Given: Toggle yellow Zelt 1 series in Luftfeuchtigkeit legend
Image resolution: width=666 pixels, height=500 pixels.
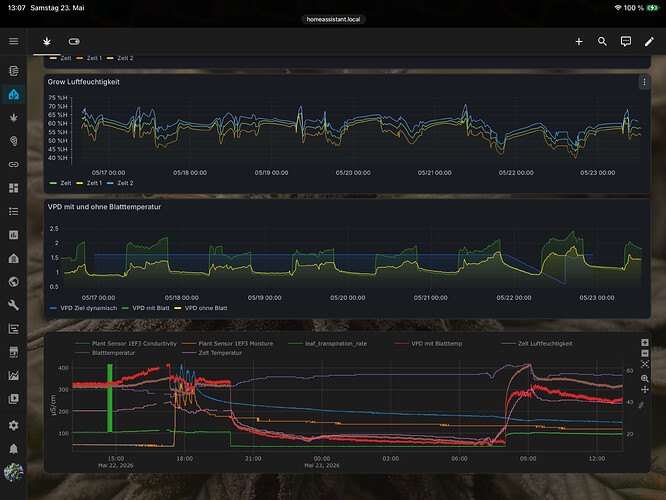Looking at the screenshot, I should point(89,183).
